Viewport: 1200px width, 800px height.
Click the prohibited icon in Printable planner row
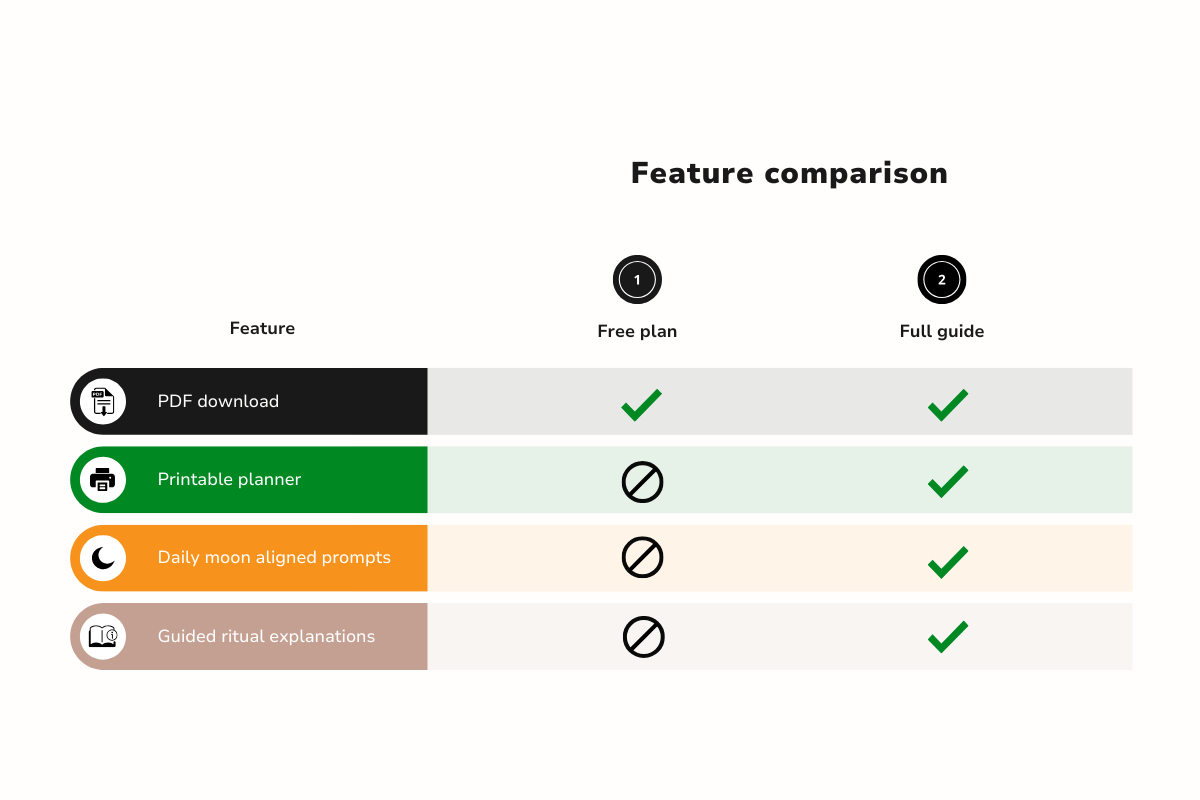[x=642, y=482]
